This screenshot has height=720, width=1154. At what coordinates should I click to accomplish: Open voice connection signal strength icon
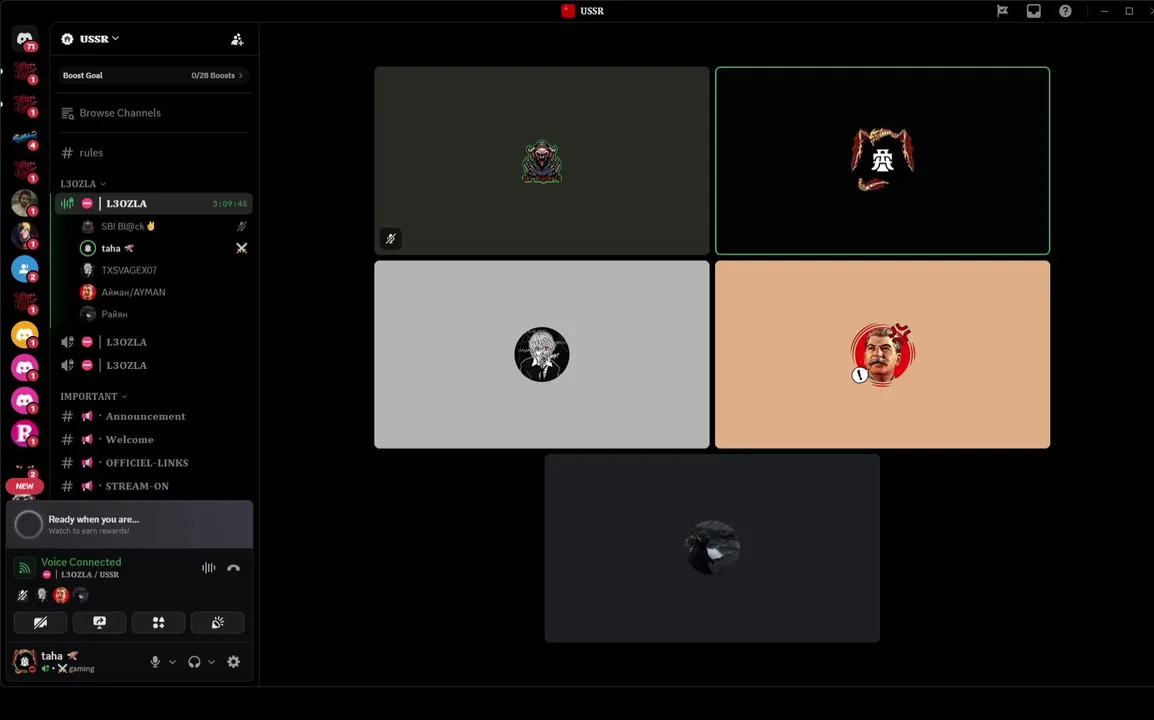(x=24, y=568)
